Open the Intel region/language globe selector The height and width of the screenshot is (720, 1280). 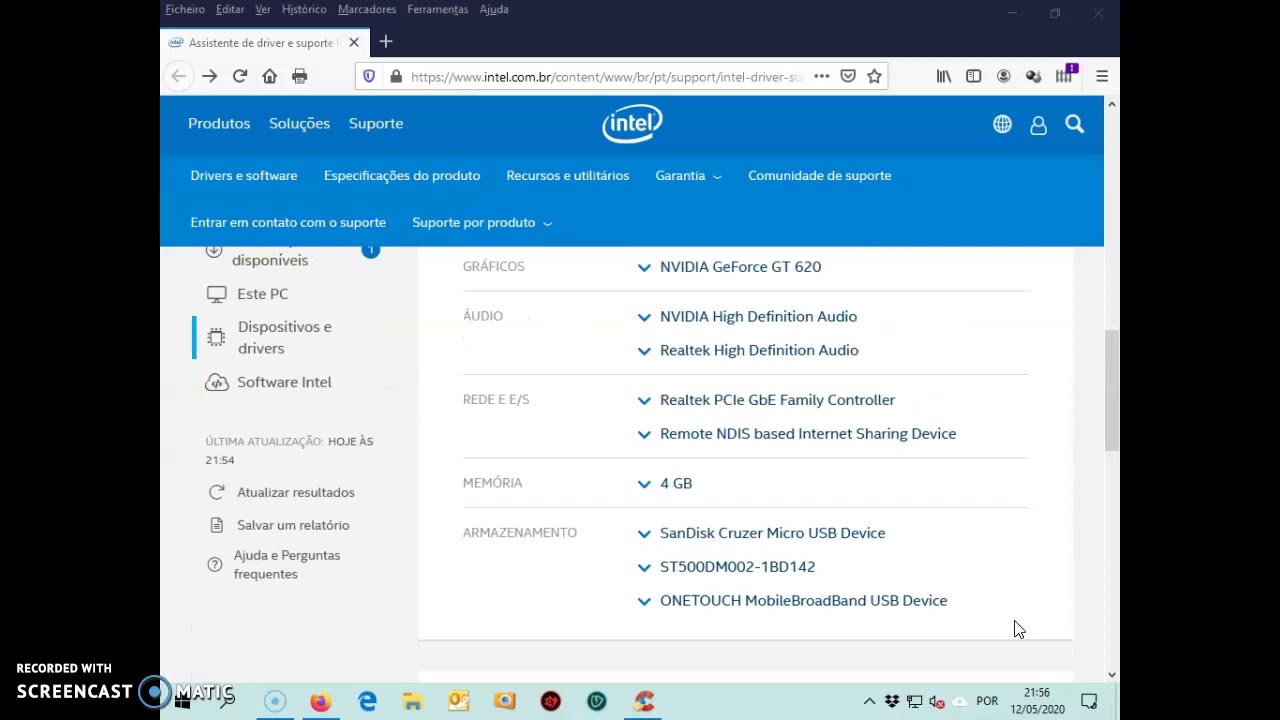point(1002,123)
